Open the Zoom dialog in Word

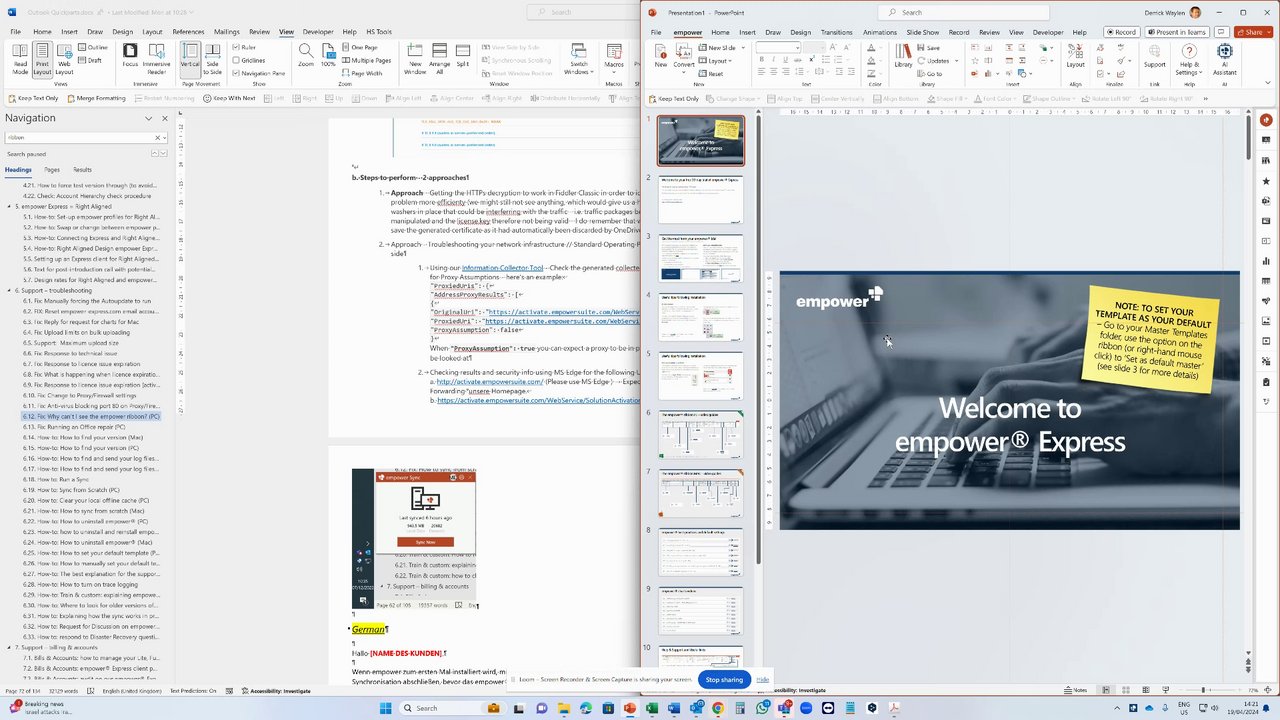pyautogui.click(x=305, y=55)
